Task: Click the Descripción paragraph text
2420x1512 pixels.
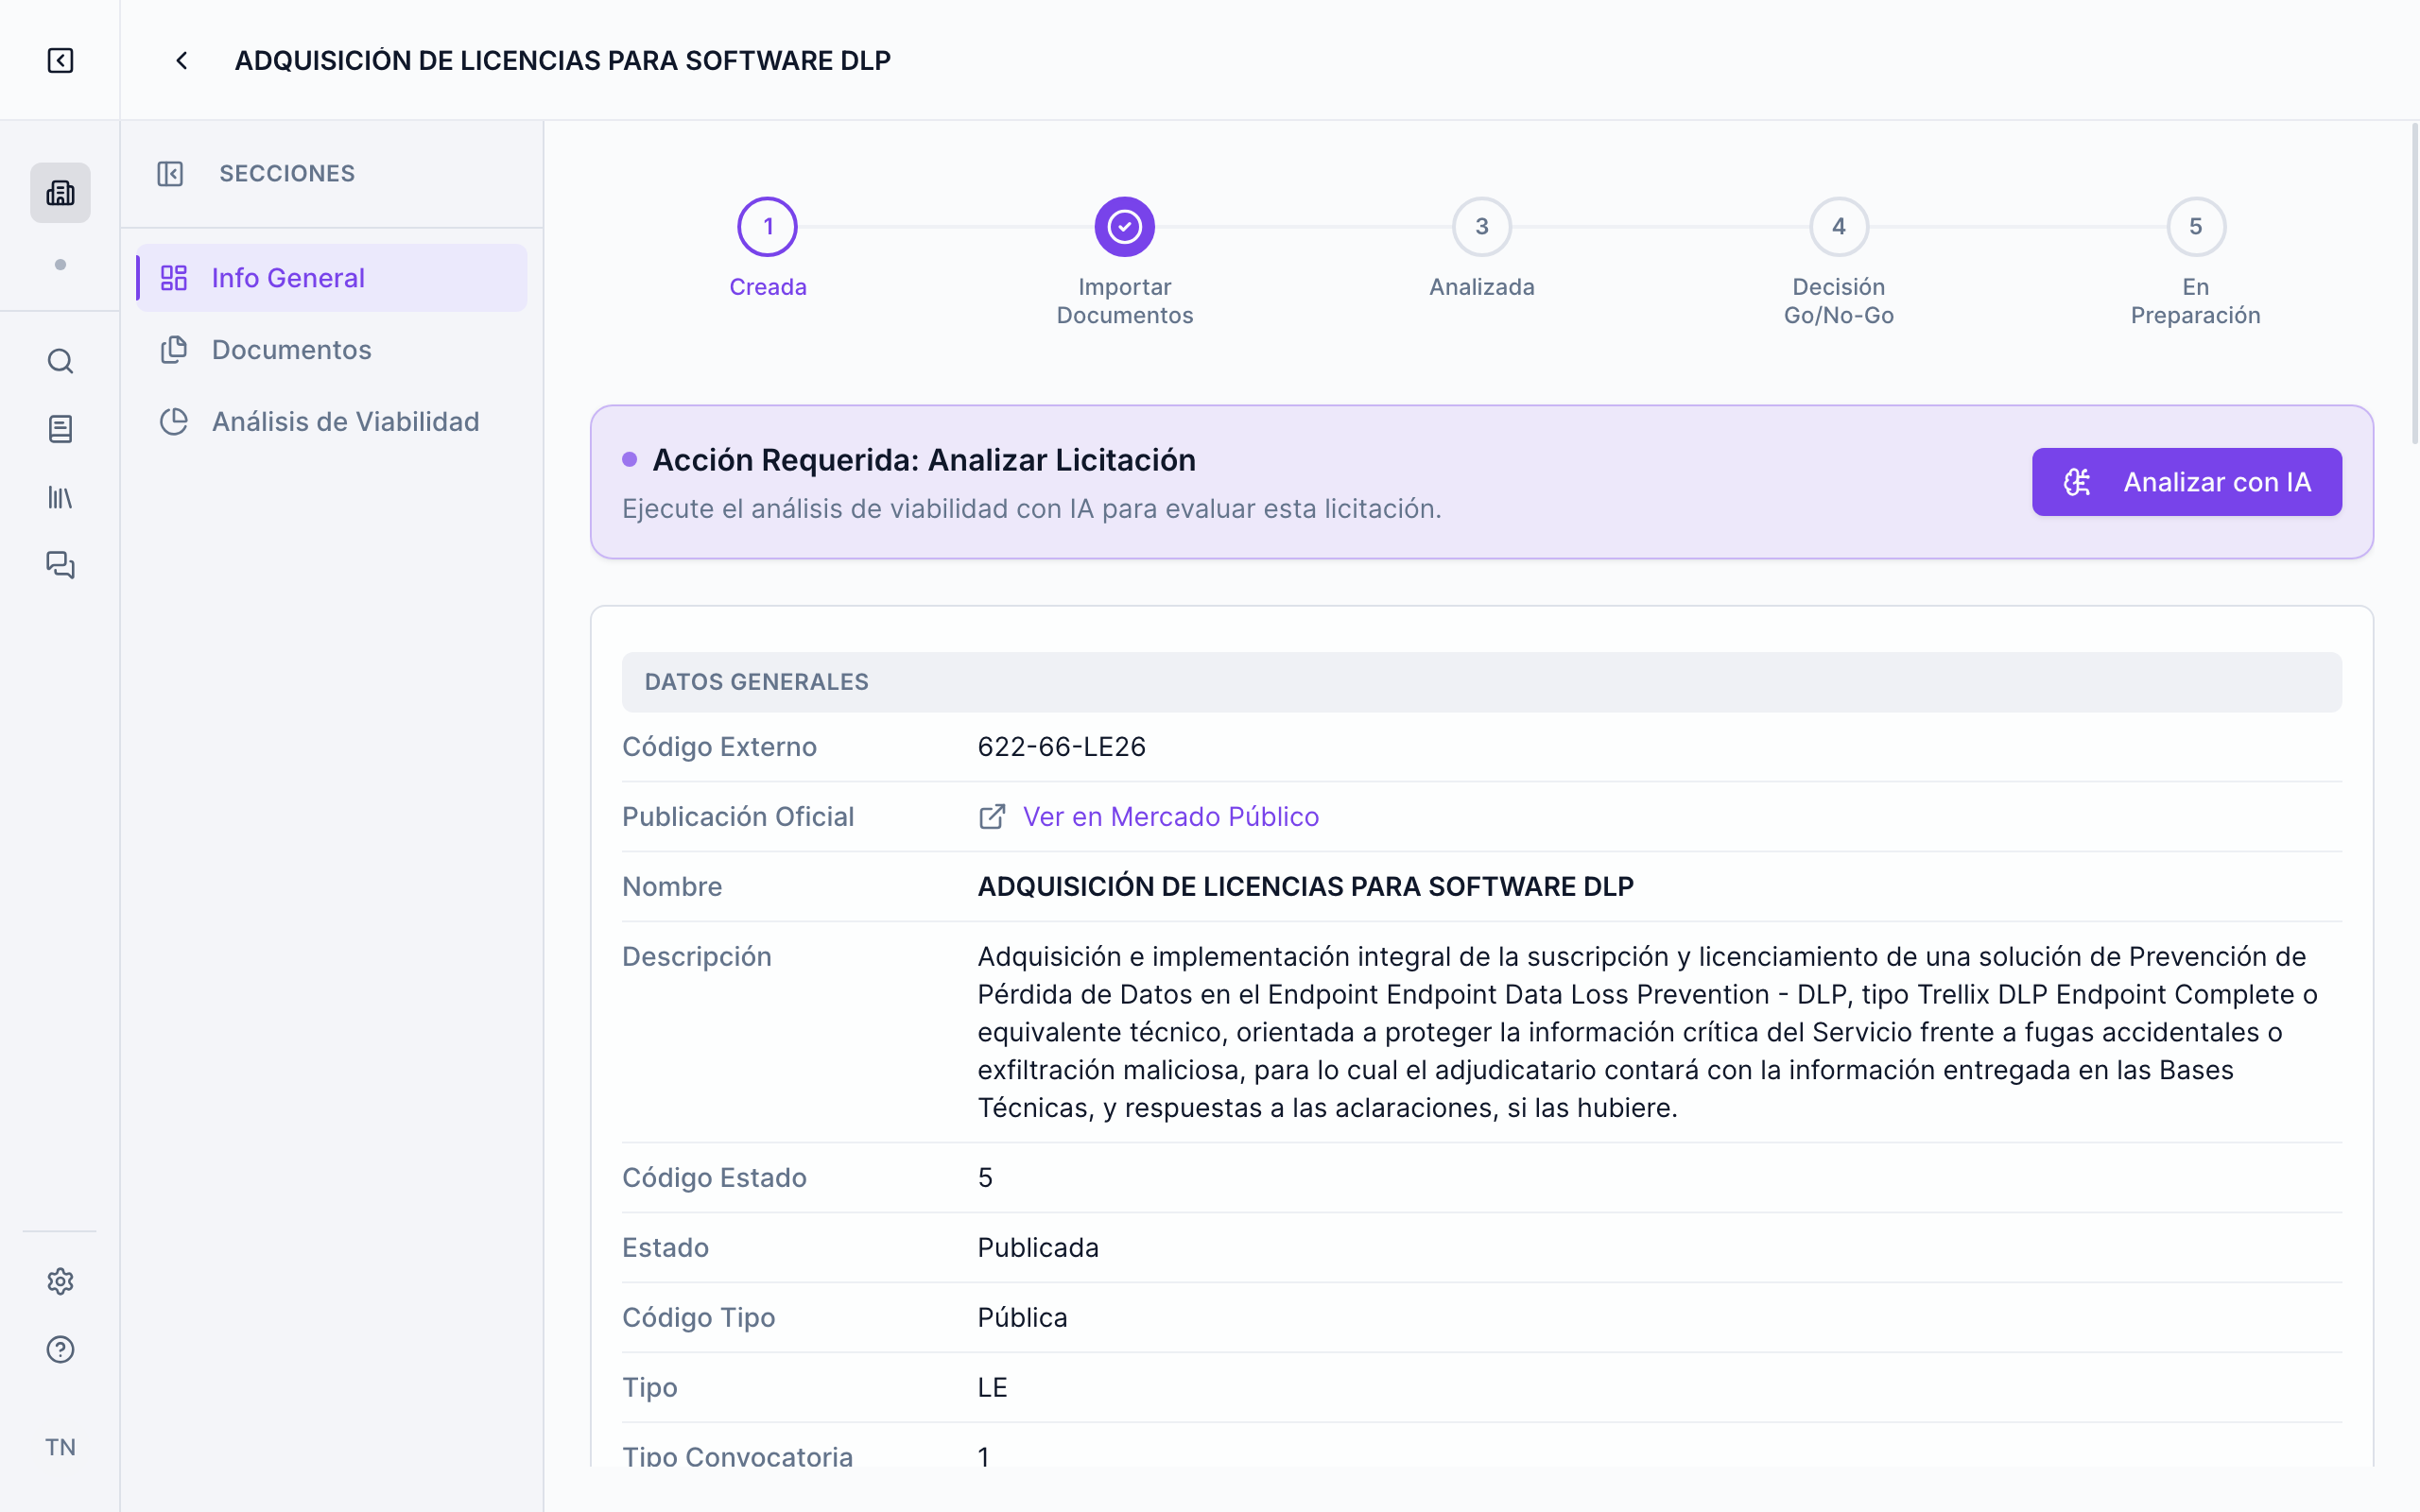Action: pyautogui.click(x=1648, y=1032)
